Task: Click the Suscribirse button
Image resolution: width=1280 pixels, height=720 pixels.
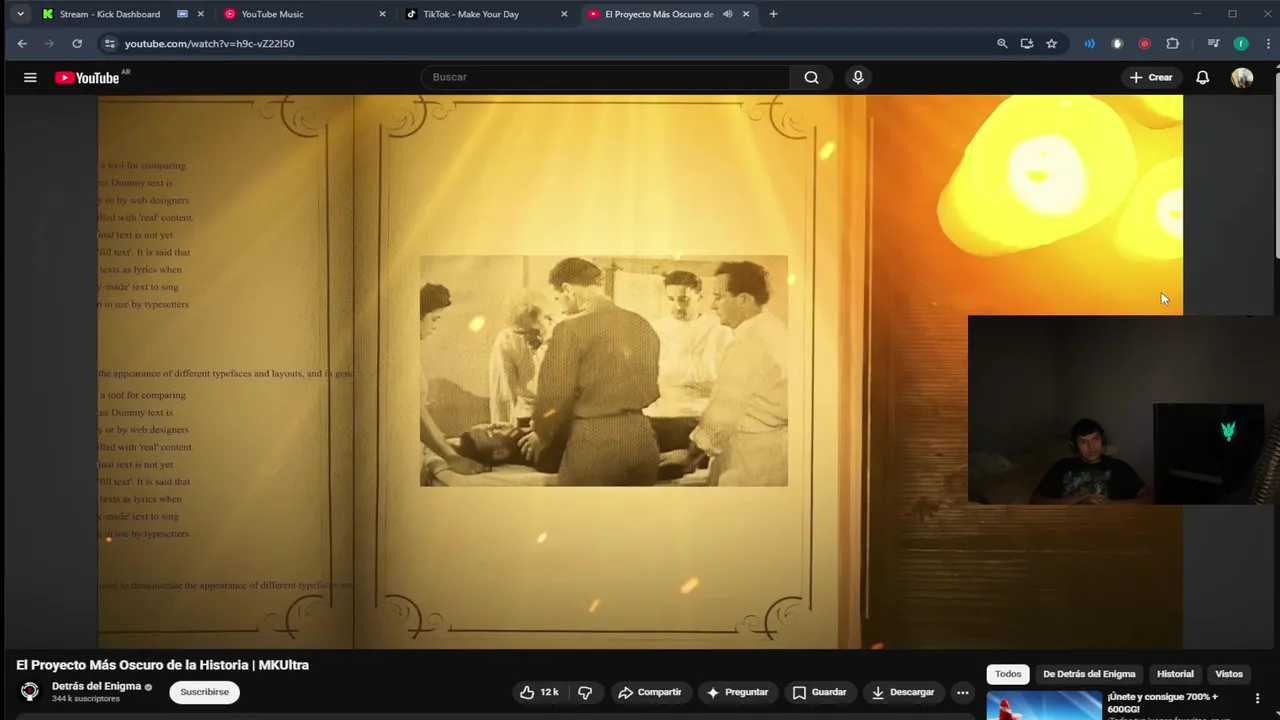Action: tap(204, 692)
